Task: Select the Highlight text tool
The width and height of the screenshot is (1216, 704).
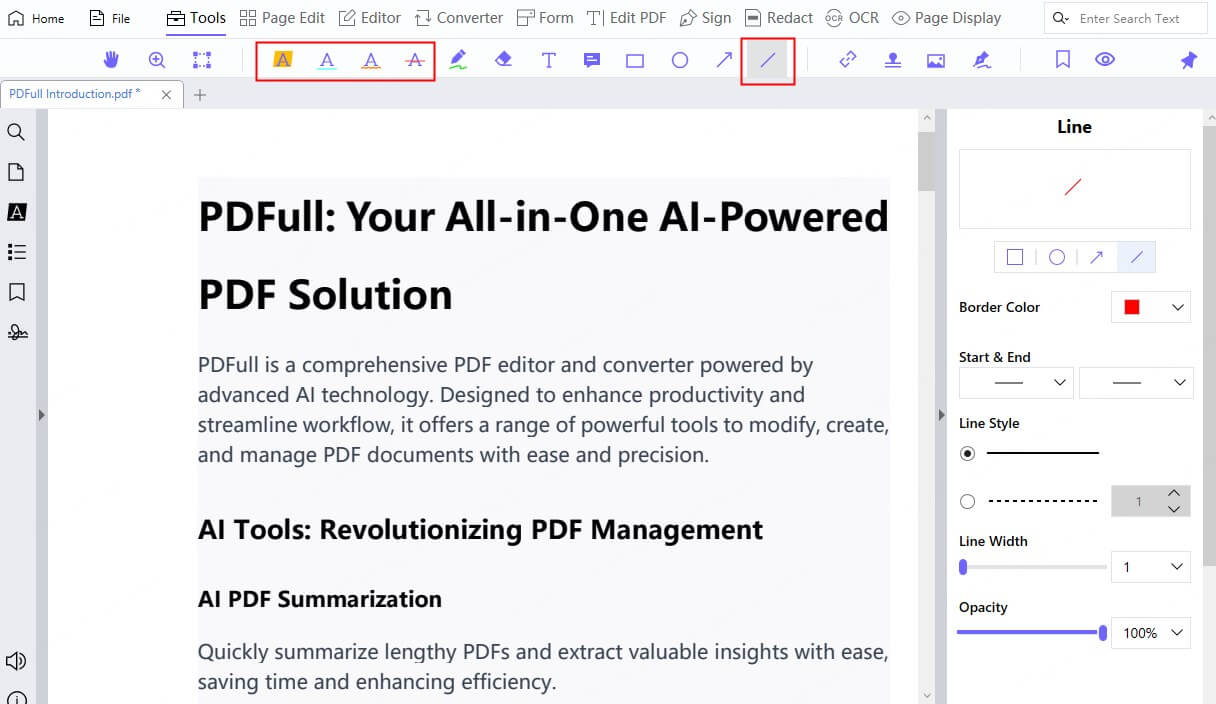Action: 283,59
